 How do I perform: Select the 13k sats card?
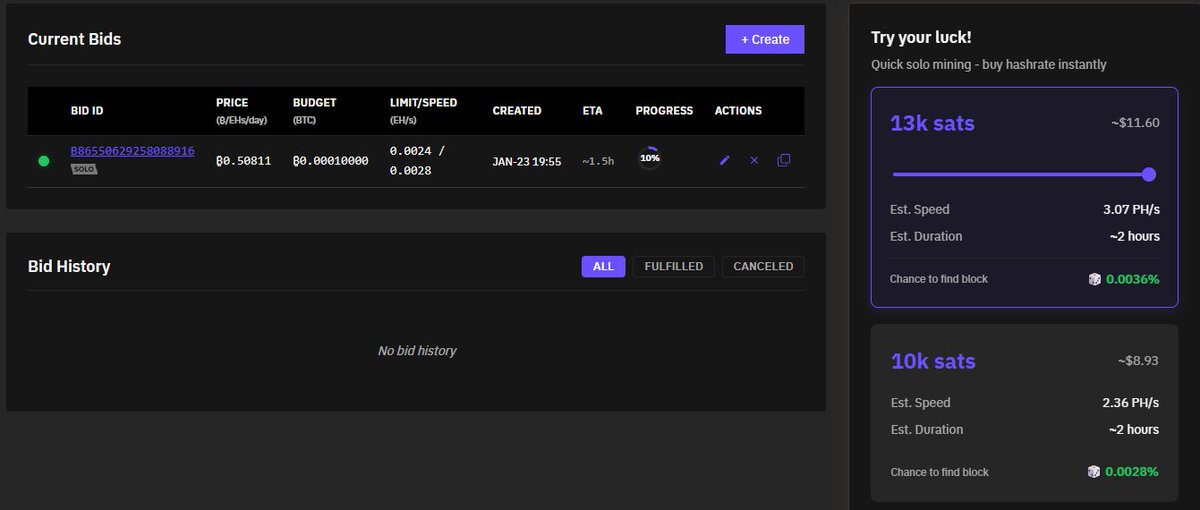(1024, 197)
